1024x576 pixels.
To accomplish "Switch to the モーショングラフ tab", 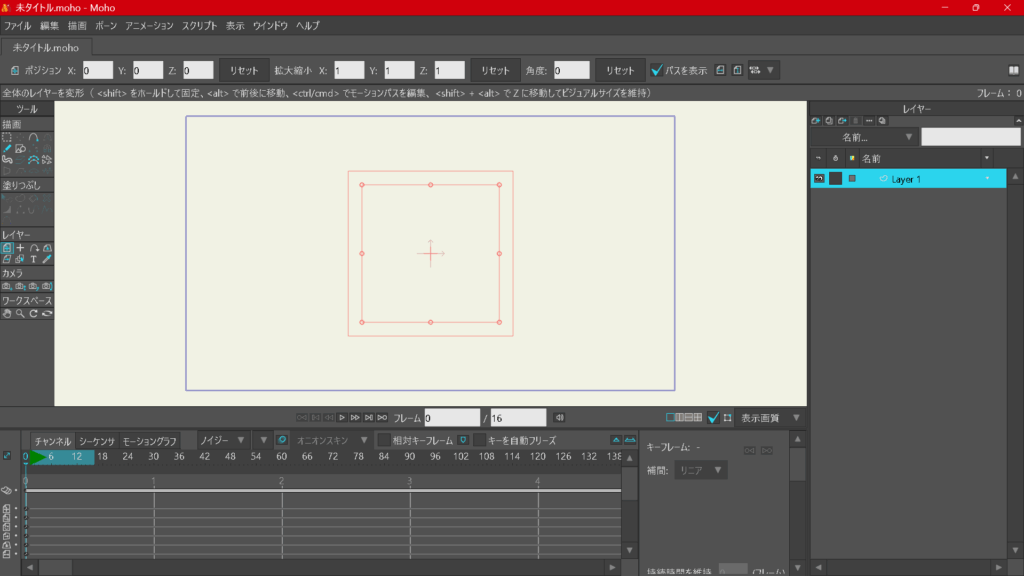I will point(150,441).
